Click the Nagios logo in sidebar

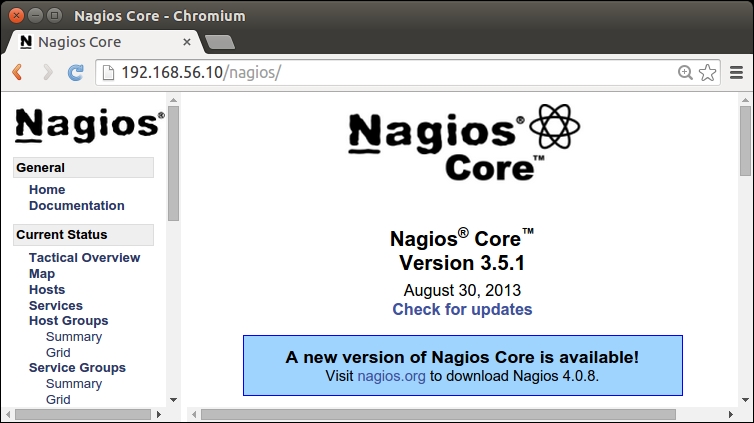coord(89,123)
